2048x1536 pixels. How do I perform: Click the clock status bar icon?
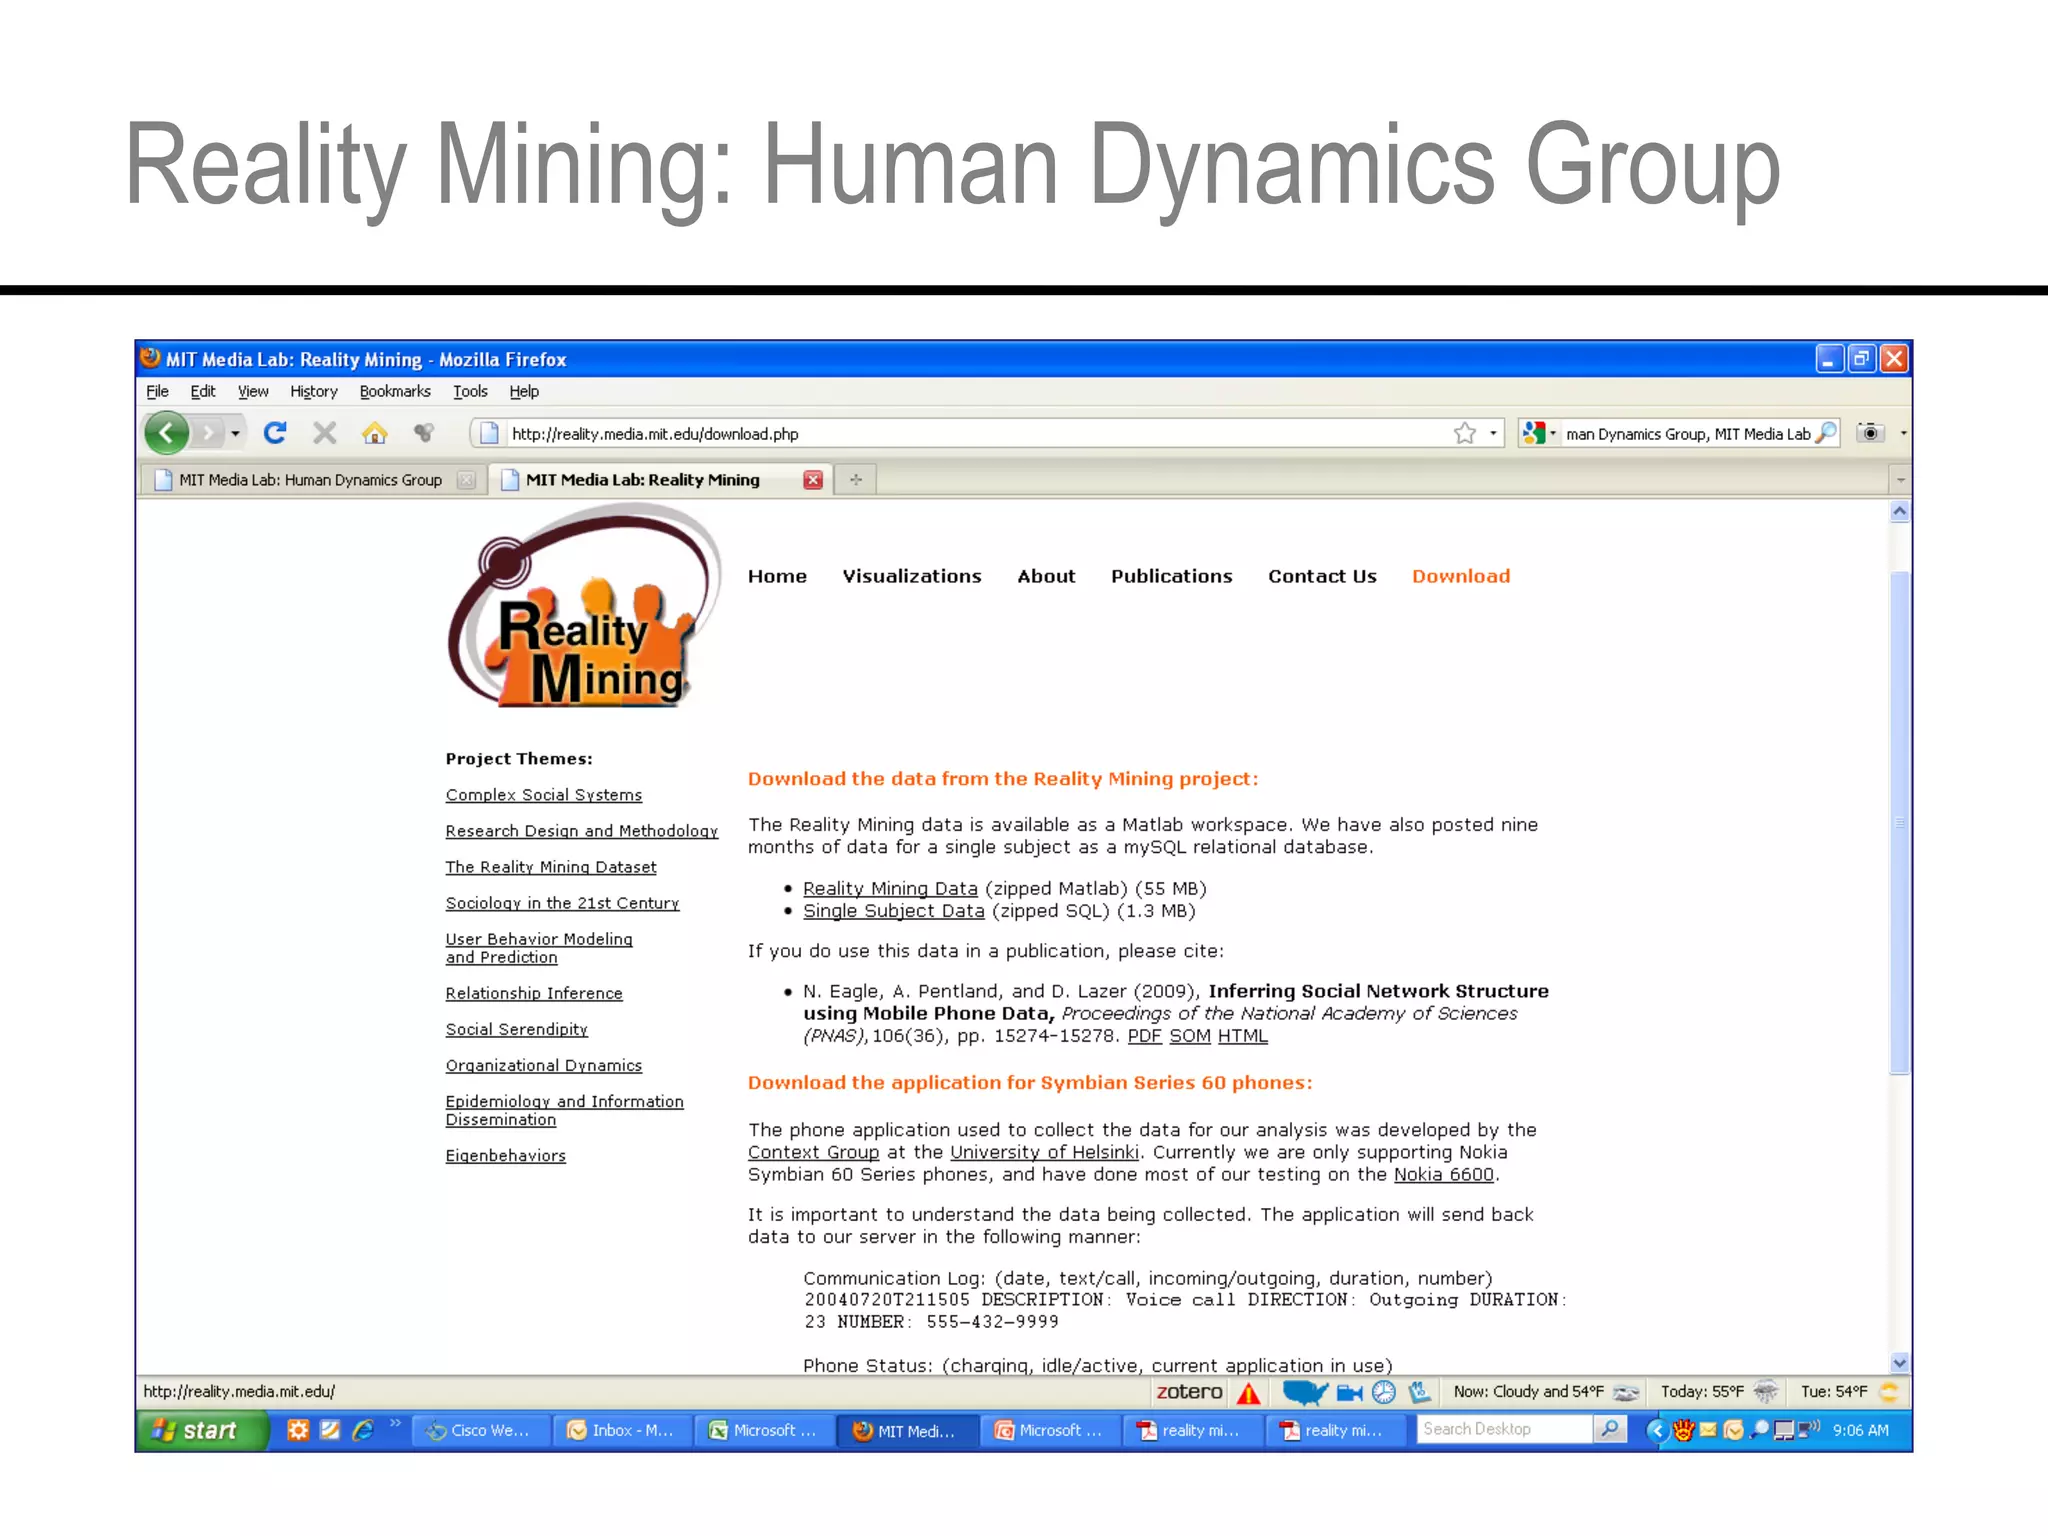[x=1384, y=1392]
